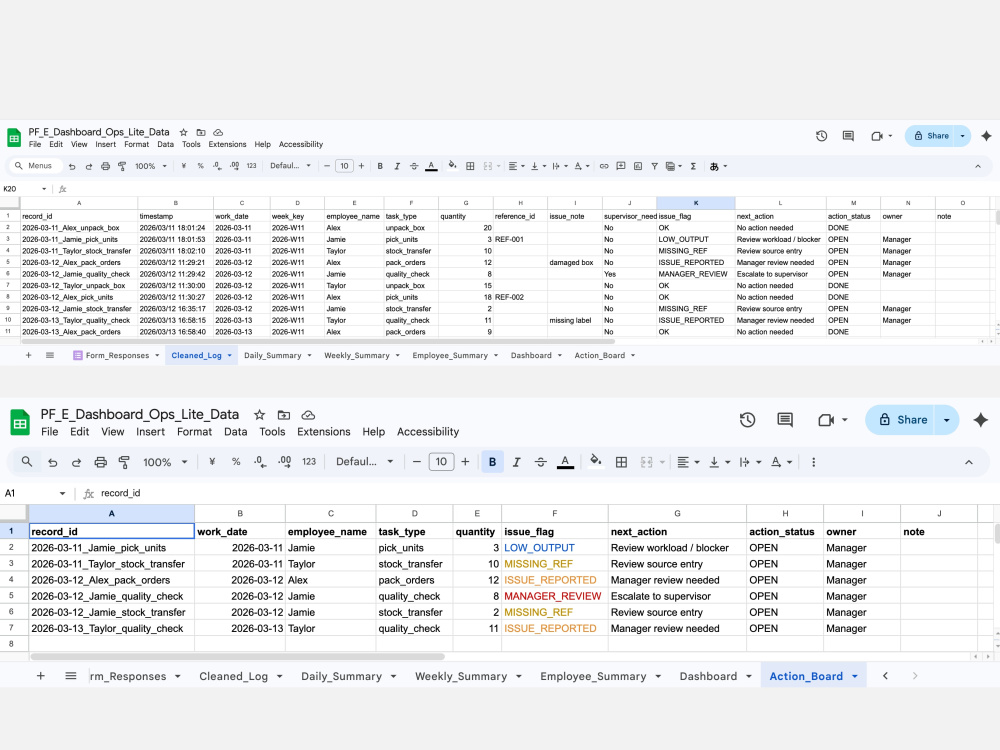Open name box dropdown in lower spreadsheet

coord(62,493)
